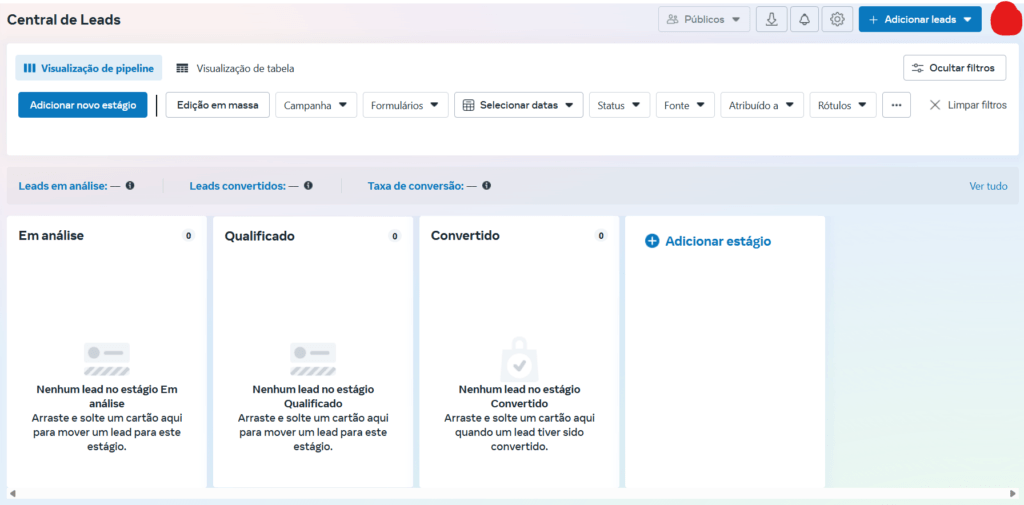Screen dimensions: 1024x505
Task: Click the Adicionar novo estágio button
Action: coord(83,105)
